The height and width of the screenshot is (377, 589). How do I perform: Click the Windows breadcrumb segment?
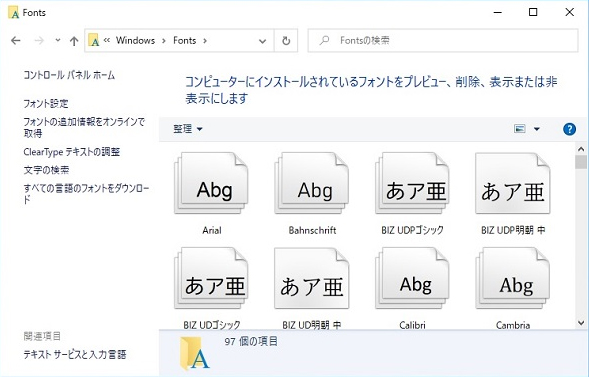(135, 40)
